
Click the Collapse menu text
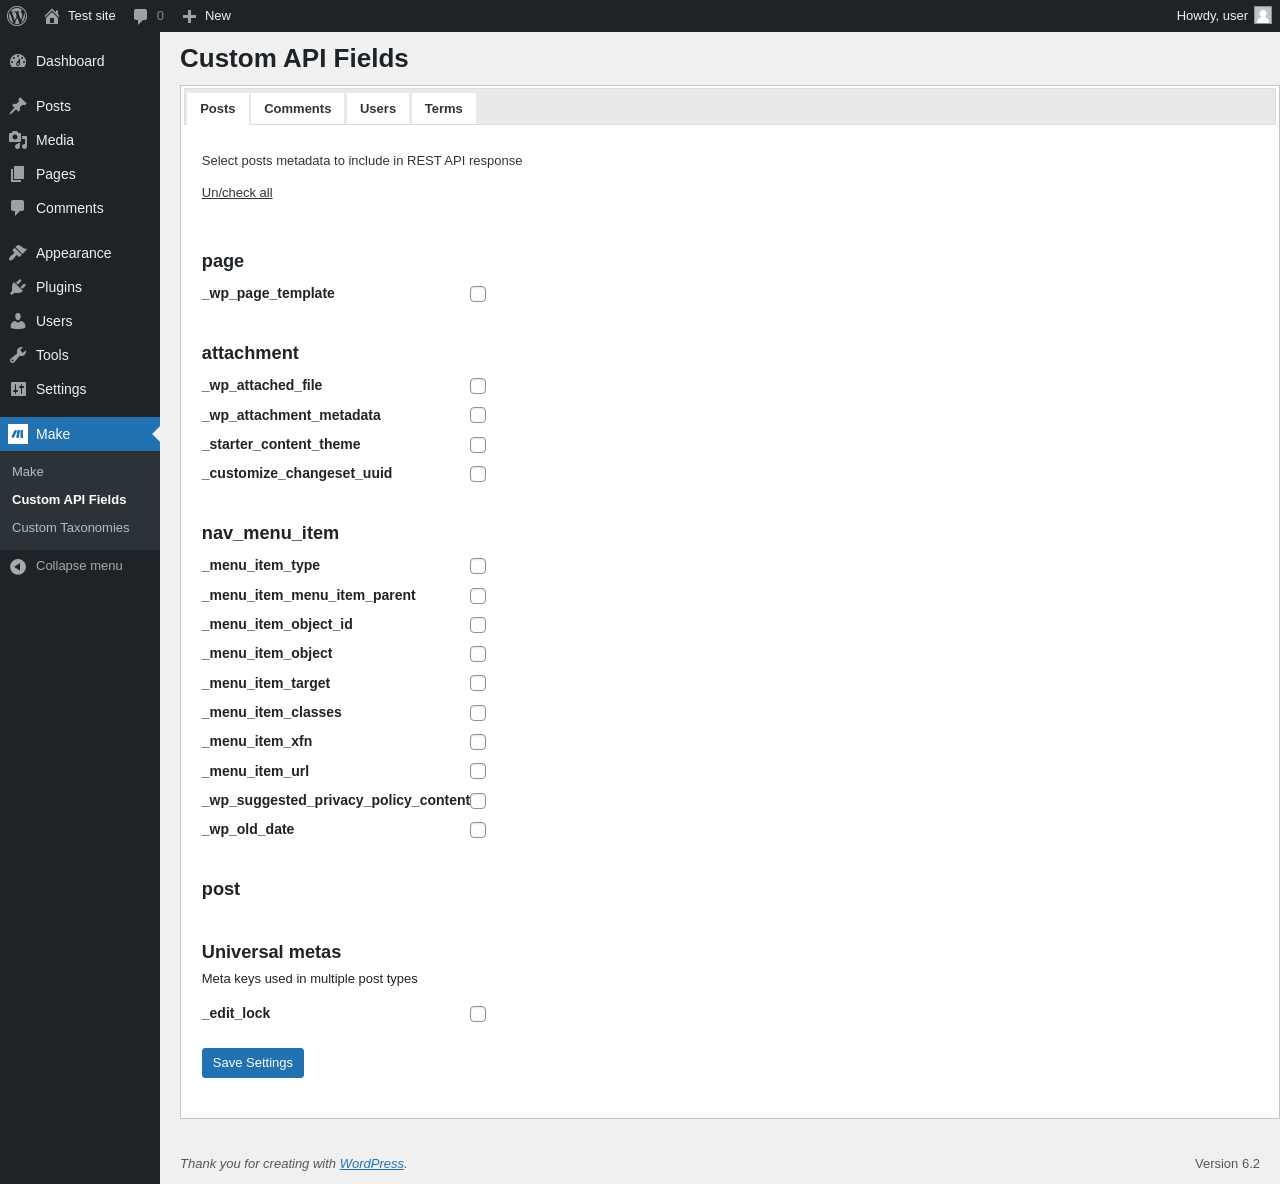pyautogui.click(x=79, y=566)
